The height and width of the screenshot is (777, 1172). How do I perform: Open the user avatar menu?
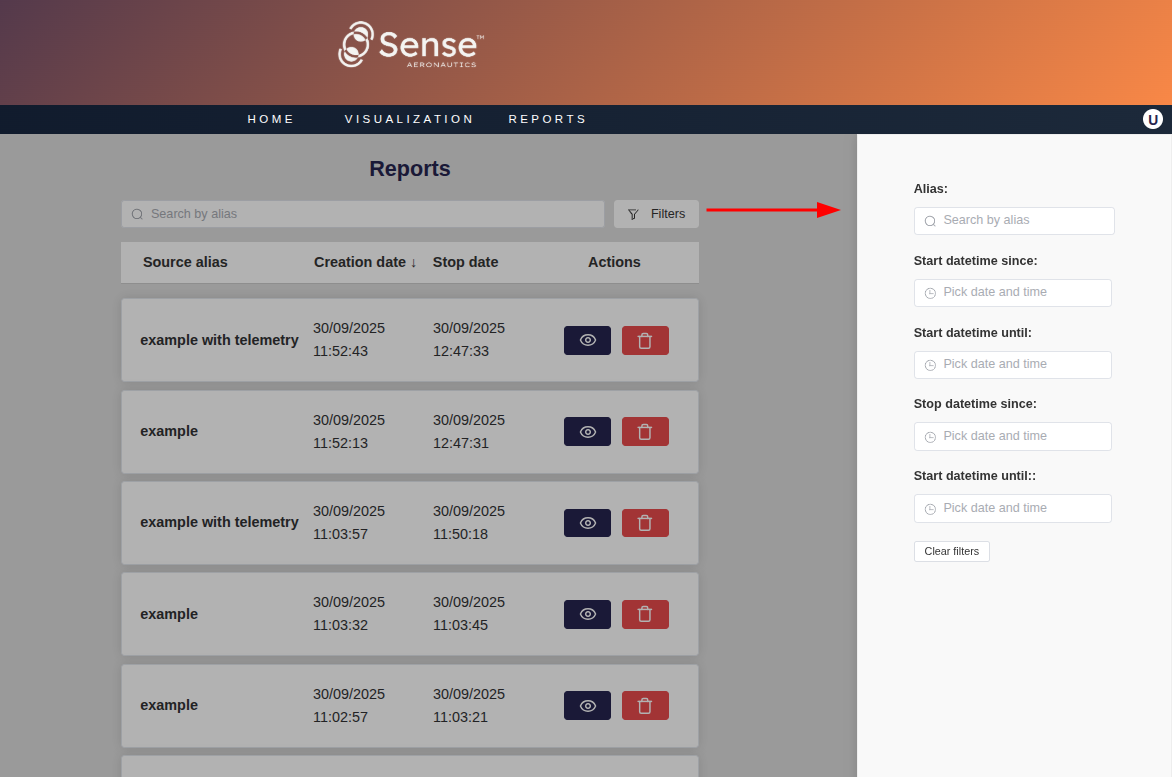pyautogui.click(x=1152, y=119)
